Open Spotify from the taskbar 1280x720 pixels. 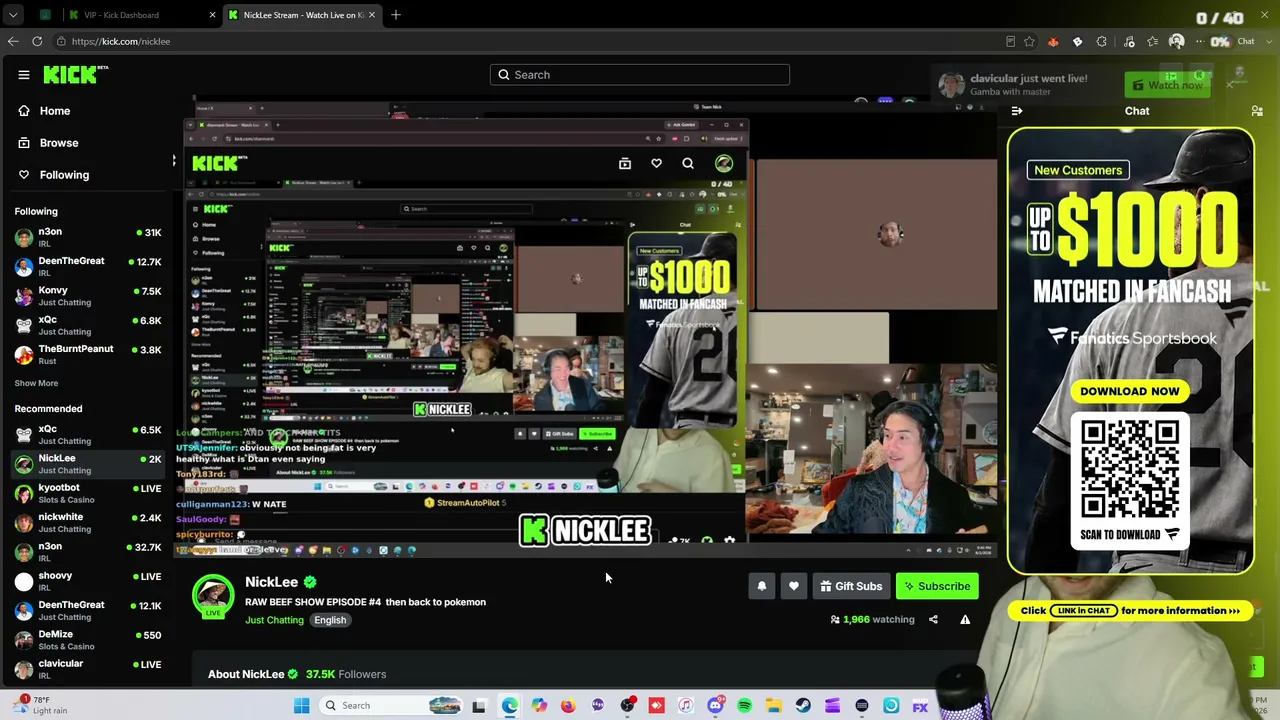[745, 706]
